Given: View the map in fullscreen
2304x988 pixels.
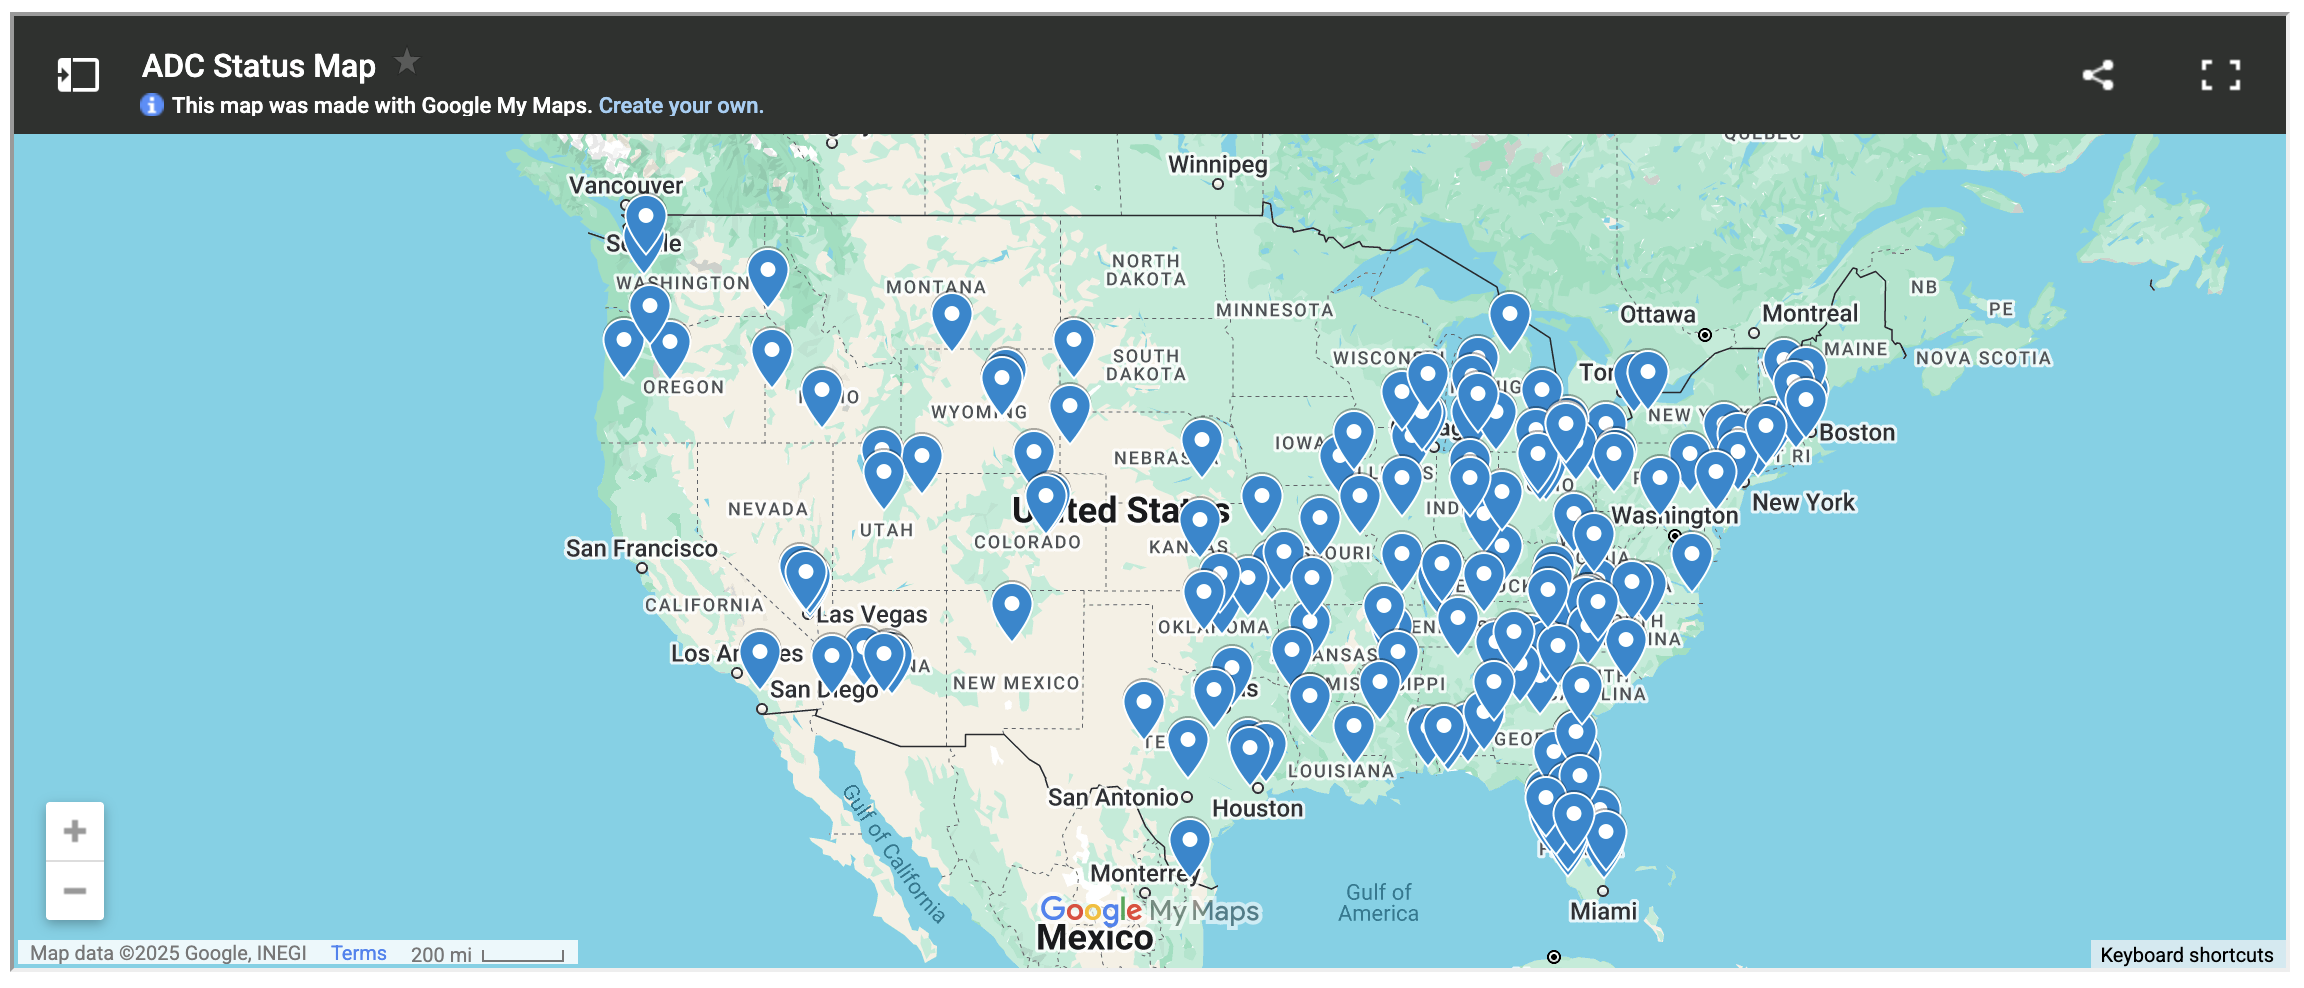Looking at the screenshot, I should 2220,75.
